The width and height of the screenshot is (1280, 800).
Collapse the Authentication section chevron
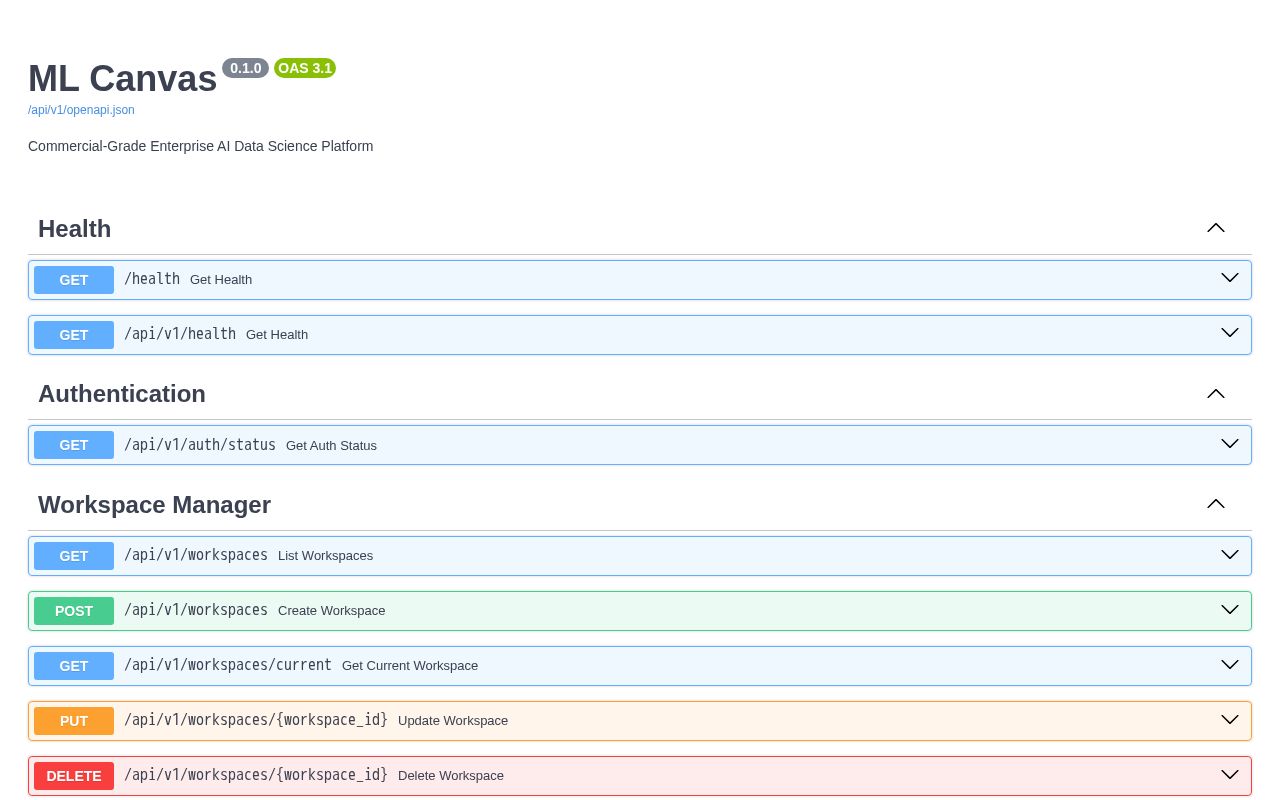1216,394
